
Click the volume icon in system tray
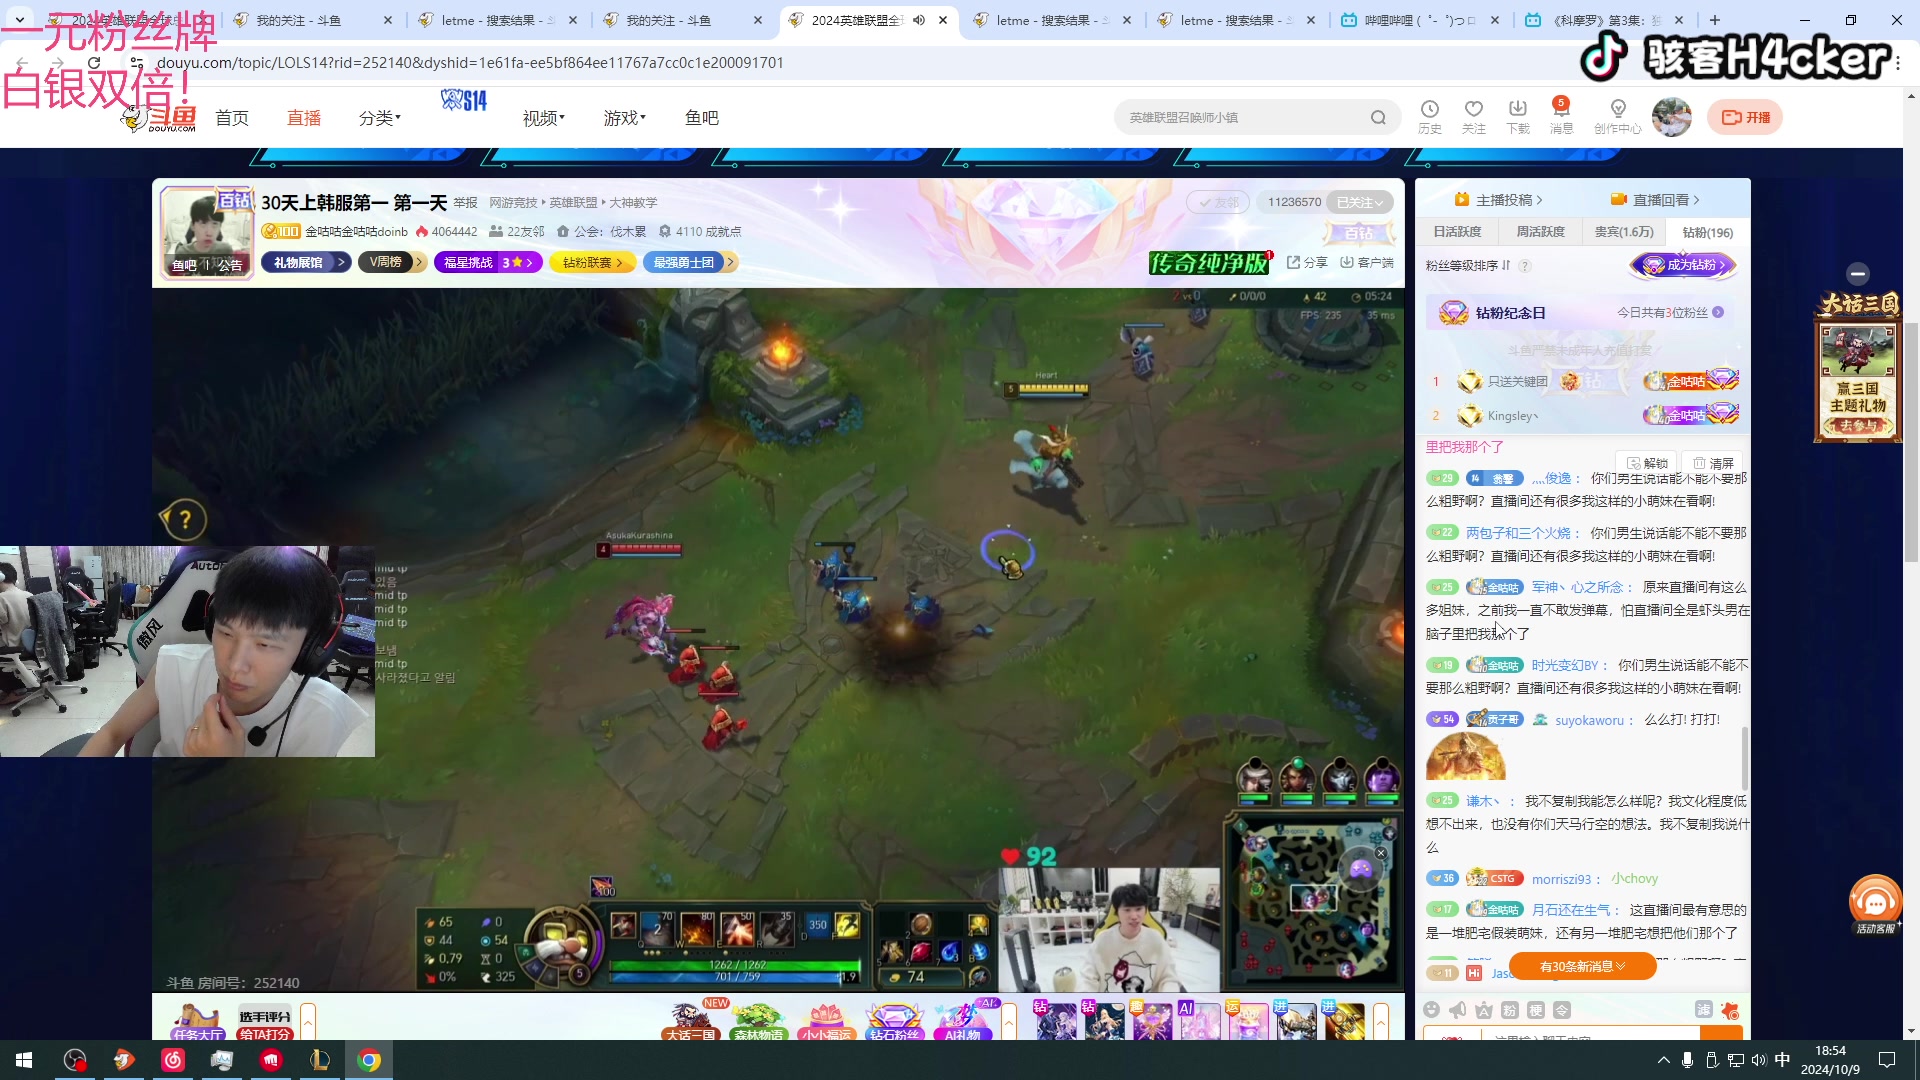click(x=1759, y=1060)
